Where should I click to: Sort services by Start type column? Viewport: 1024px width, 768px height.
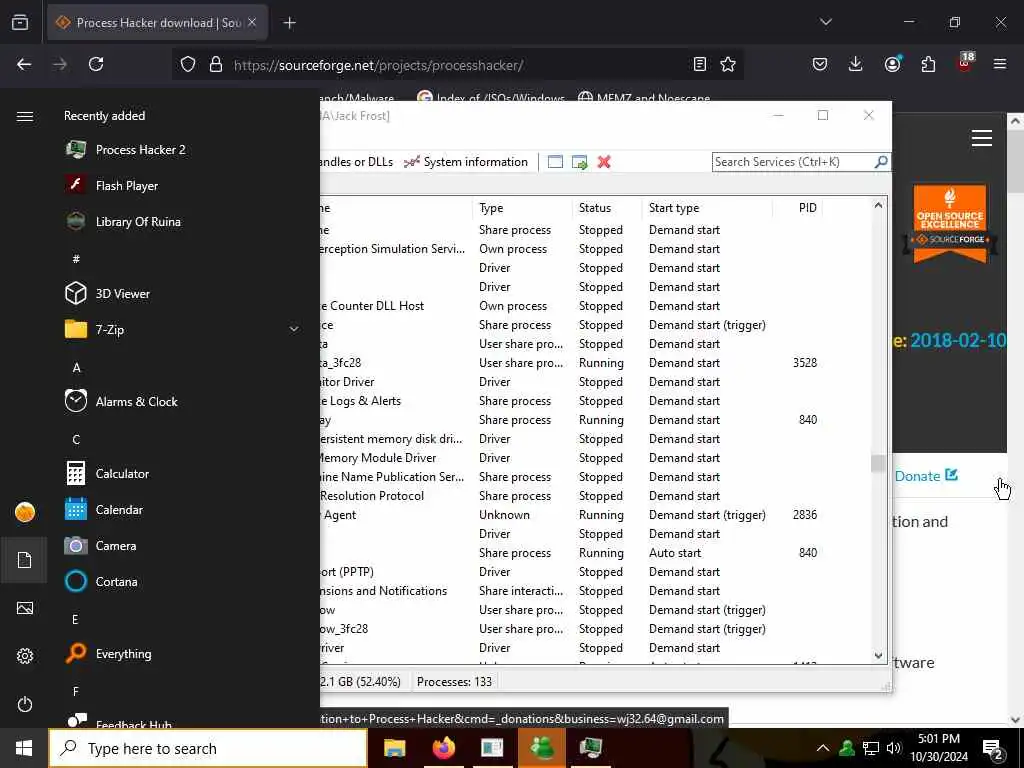coord(707,208)
